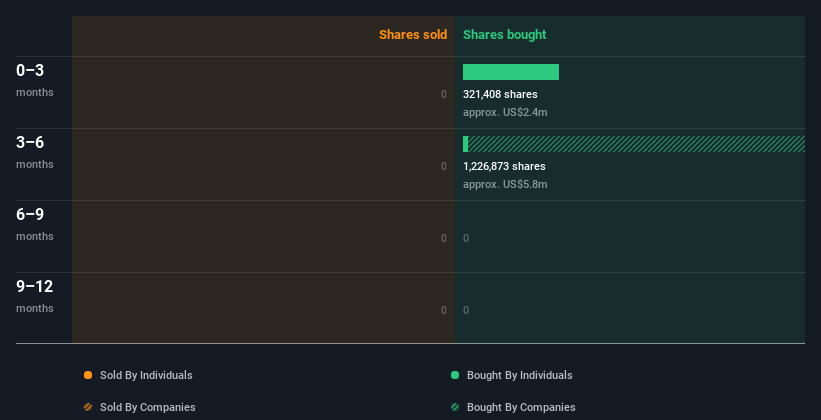Click the striped Sold By Companies legend icon

(x=88, y=407)
